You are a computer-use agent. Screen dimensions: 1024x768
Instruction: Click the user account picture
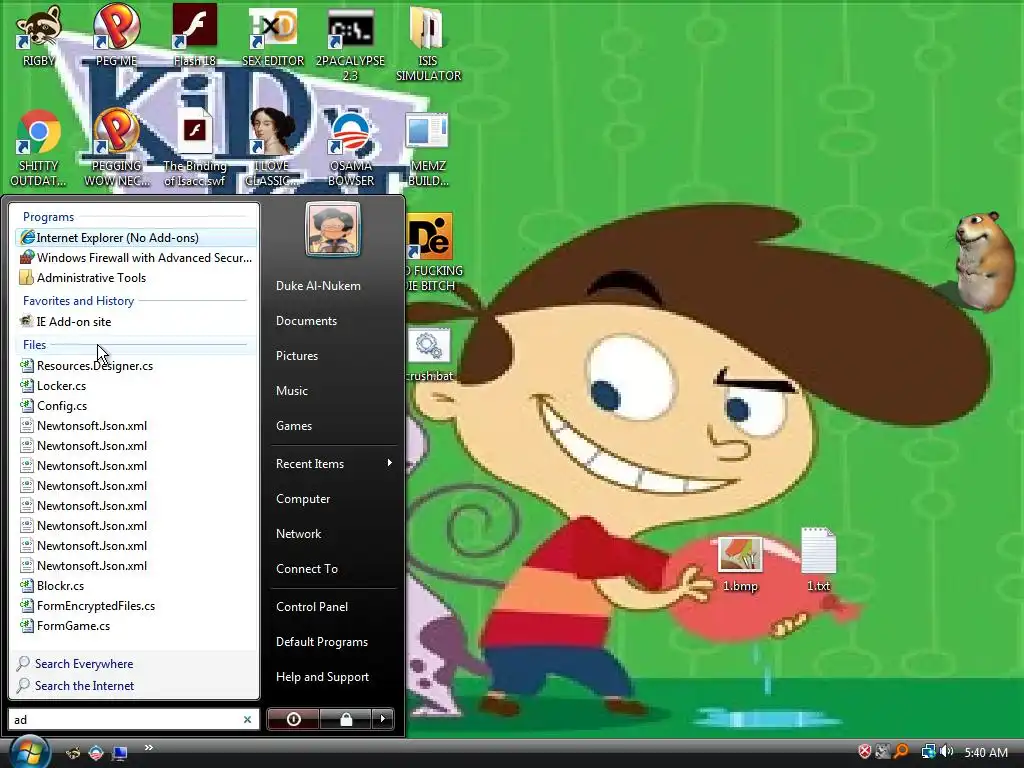[x=333, y=229]
